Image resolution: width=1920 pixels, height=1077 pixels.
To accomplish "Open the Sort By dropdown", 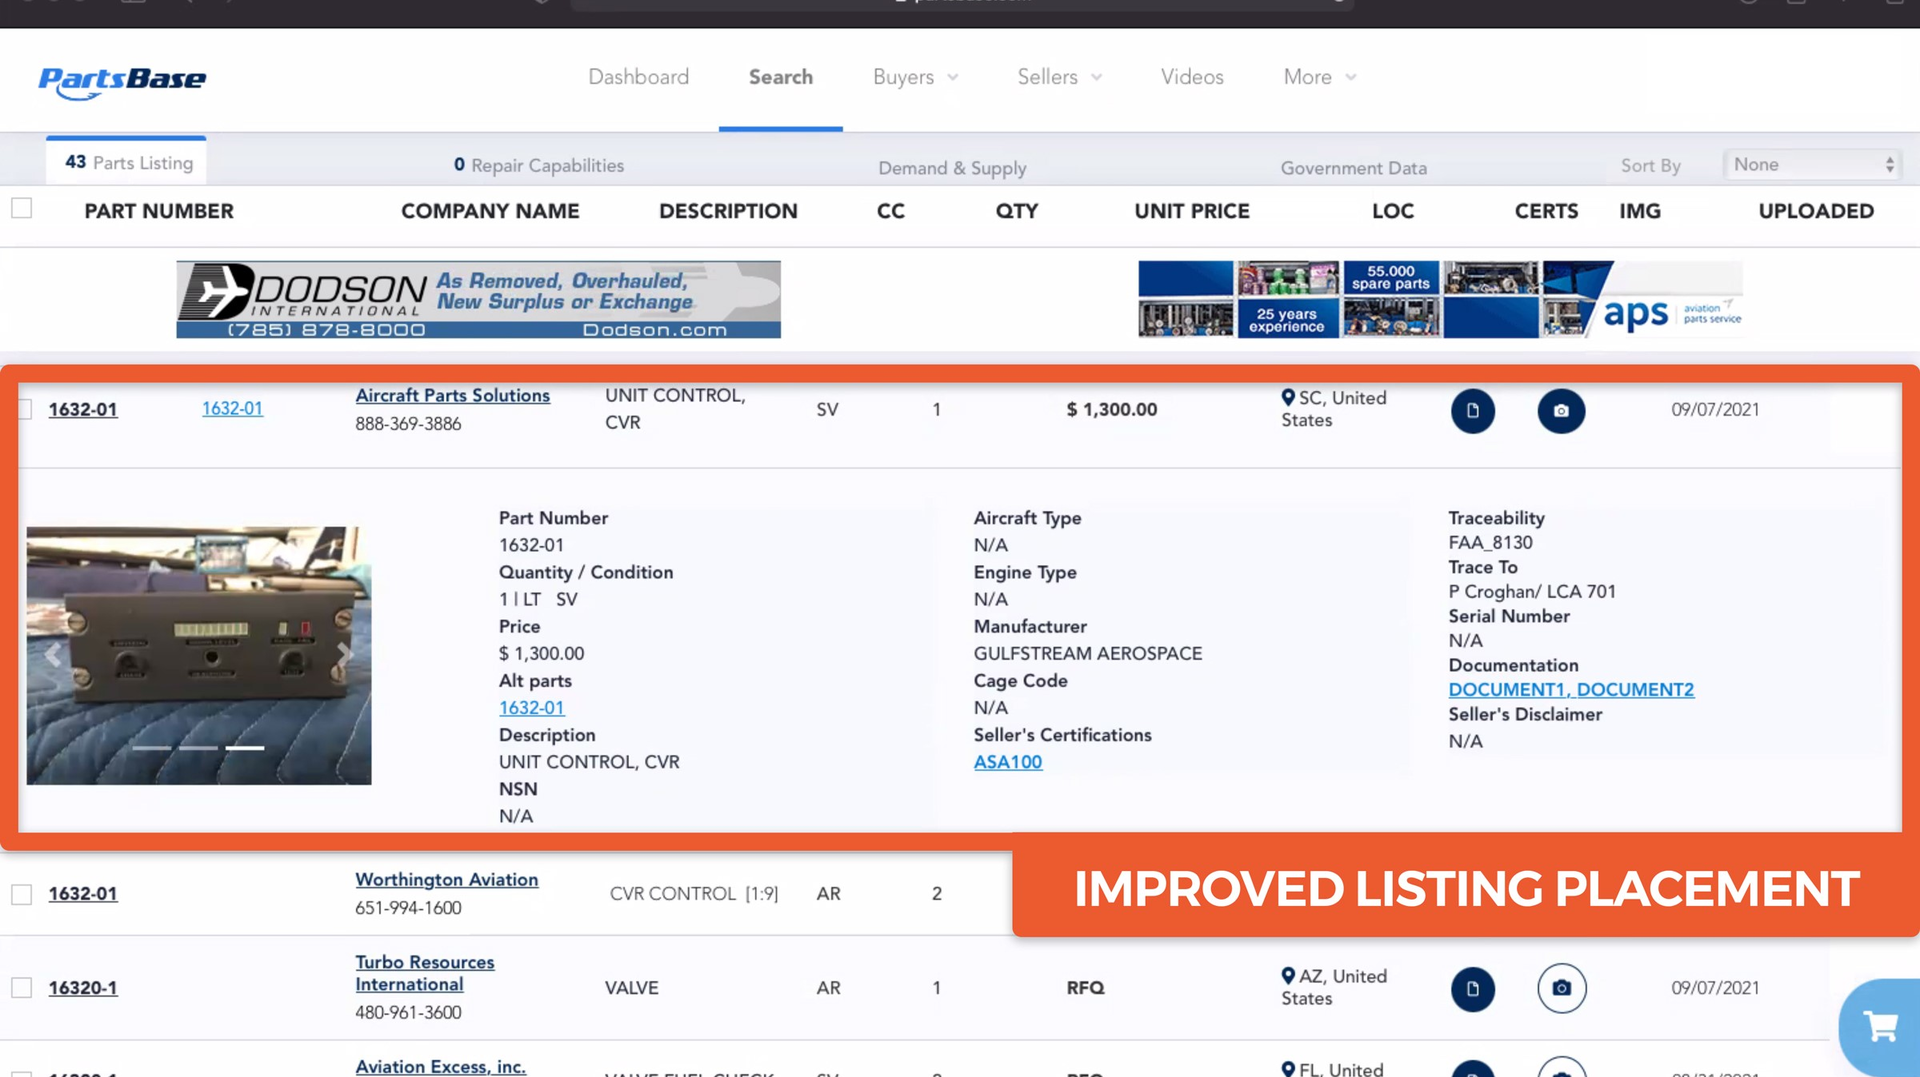I will tap(1812, 165).
